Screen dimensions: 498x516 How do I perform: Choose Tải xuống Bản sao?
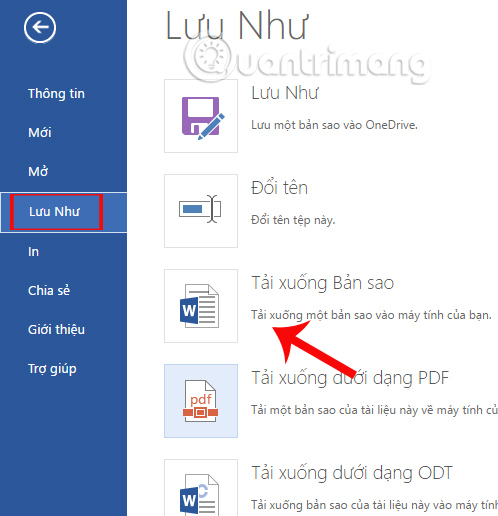point(323,283)
